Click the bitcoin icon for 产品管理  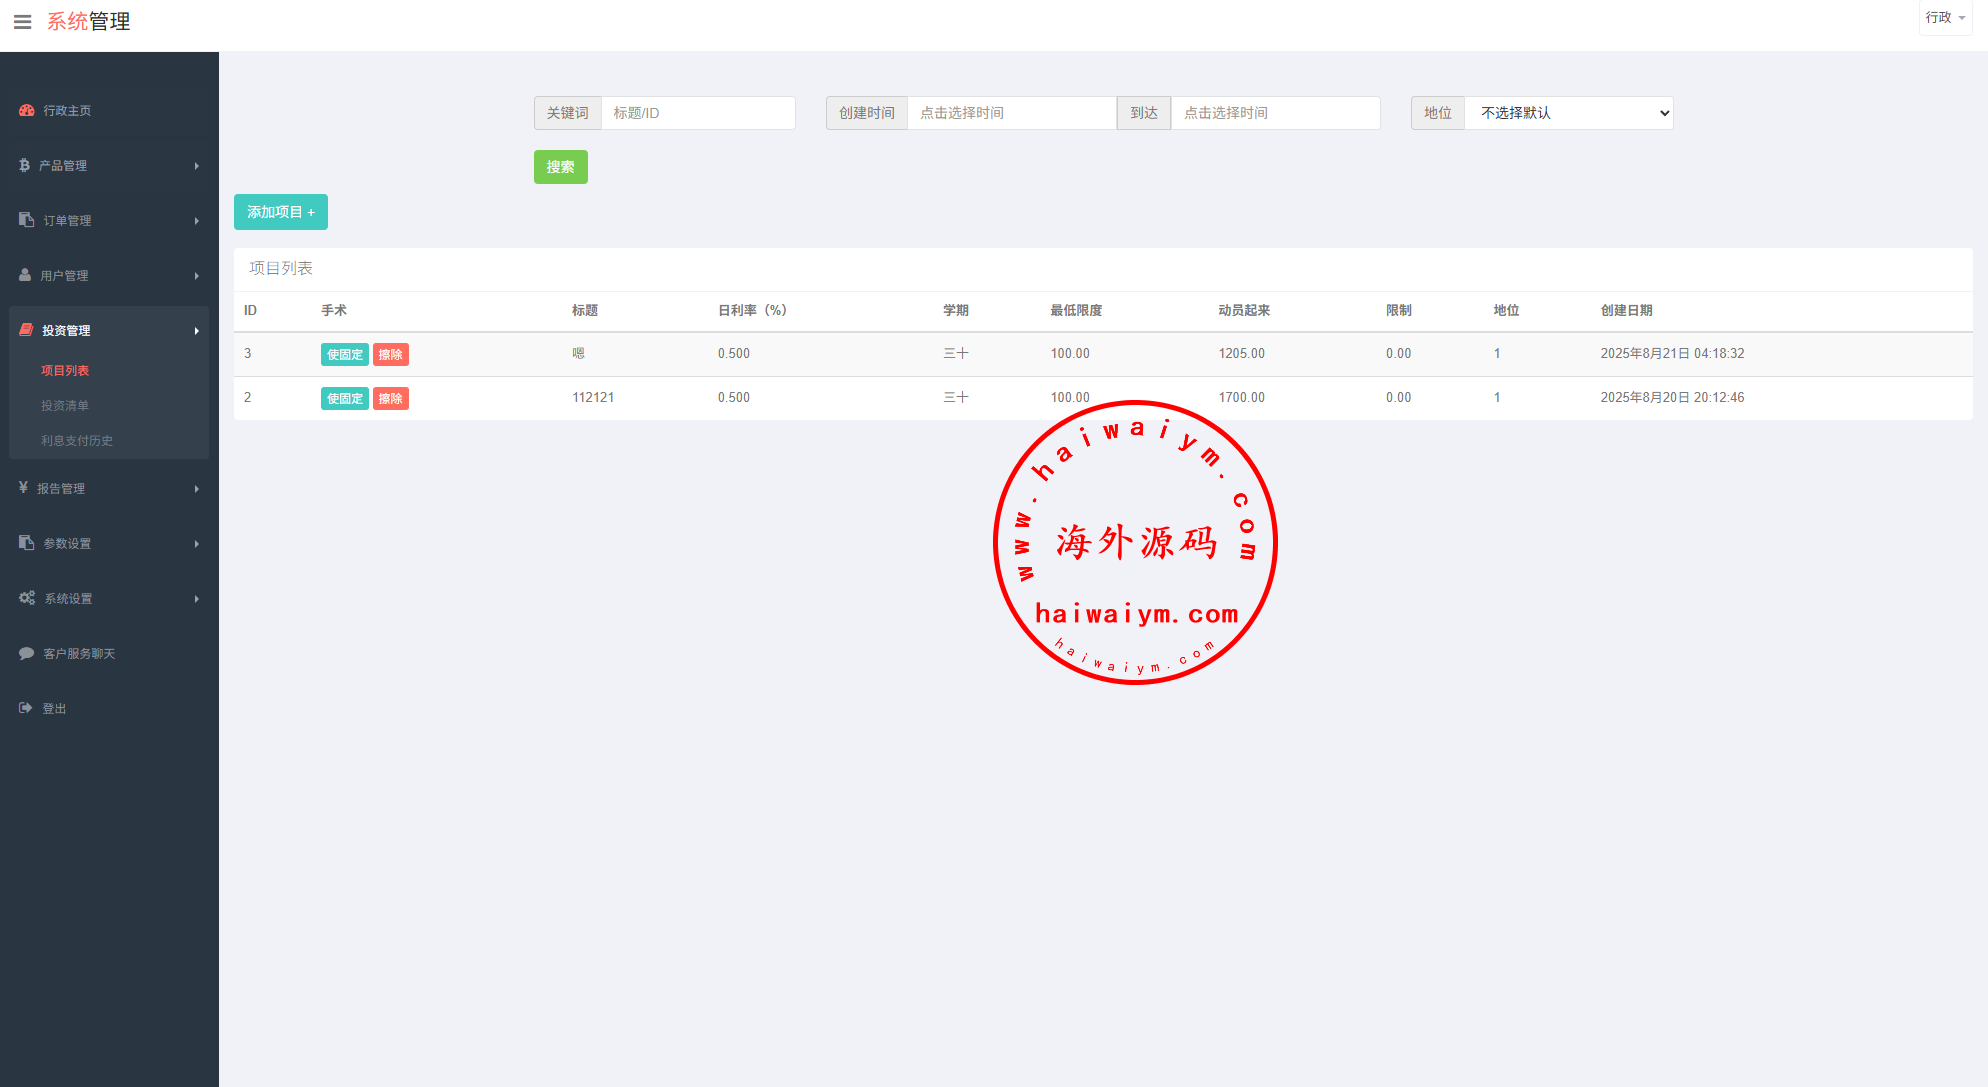(24, 165)
